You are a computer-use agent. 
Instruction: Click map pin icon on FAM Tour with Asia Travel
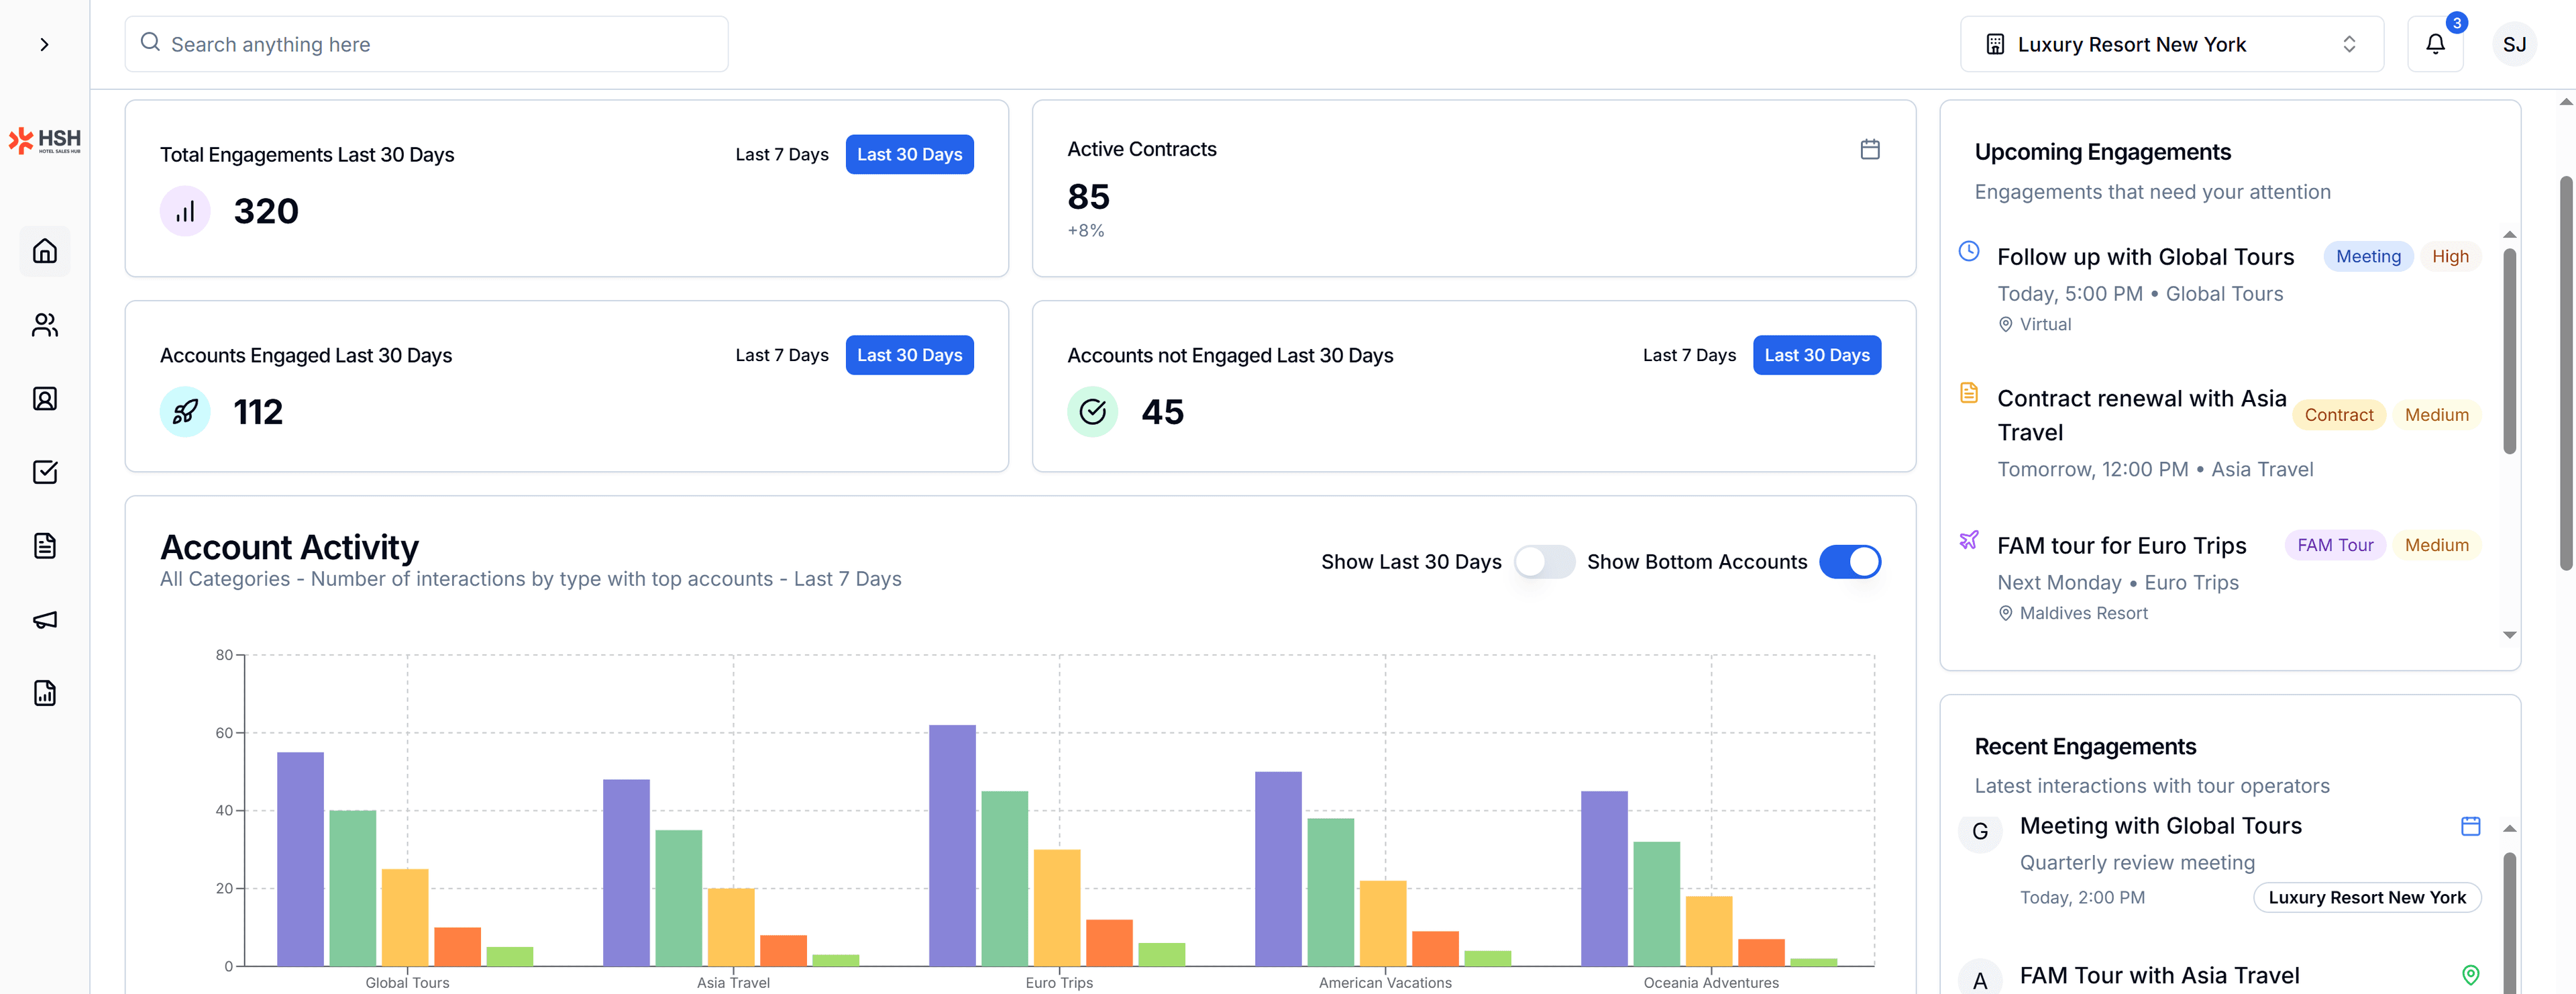[2470, 975]
